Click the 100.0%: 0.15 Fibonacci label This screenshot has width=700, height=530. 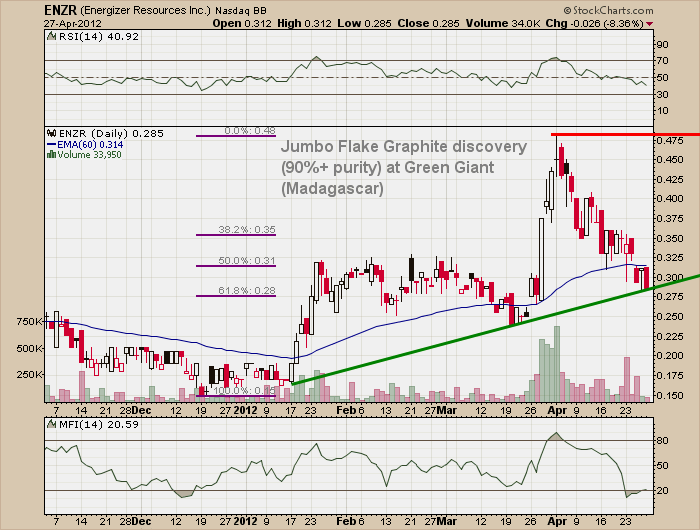tap(245, 391)
